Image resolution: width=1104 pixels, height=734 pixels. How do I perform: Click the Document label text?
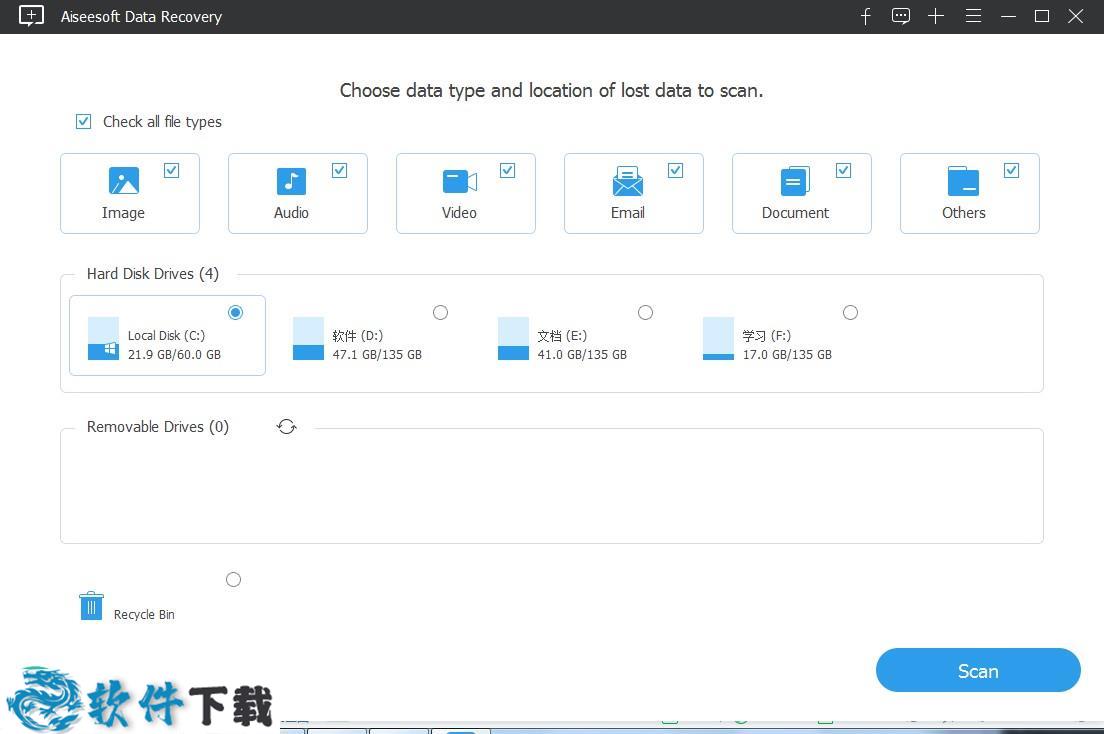[x=796, y=213]
